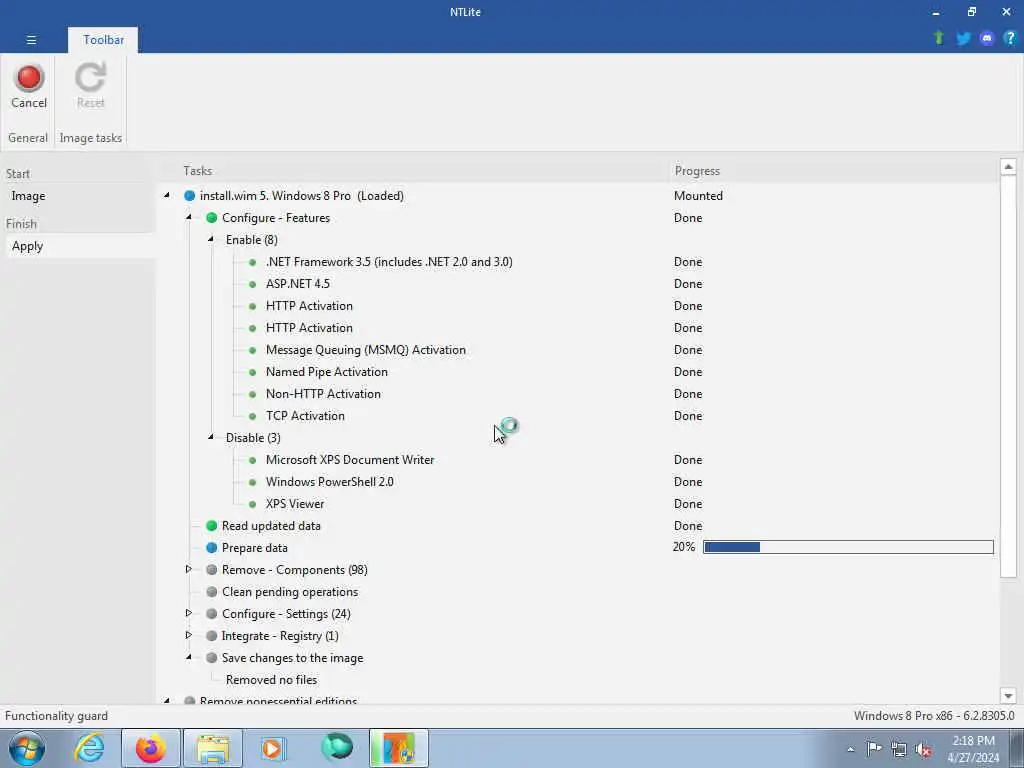The width and height of the screenshot is (1024, 768).
Task: Click the Prepare data progress bar
Action: [848, 547]
